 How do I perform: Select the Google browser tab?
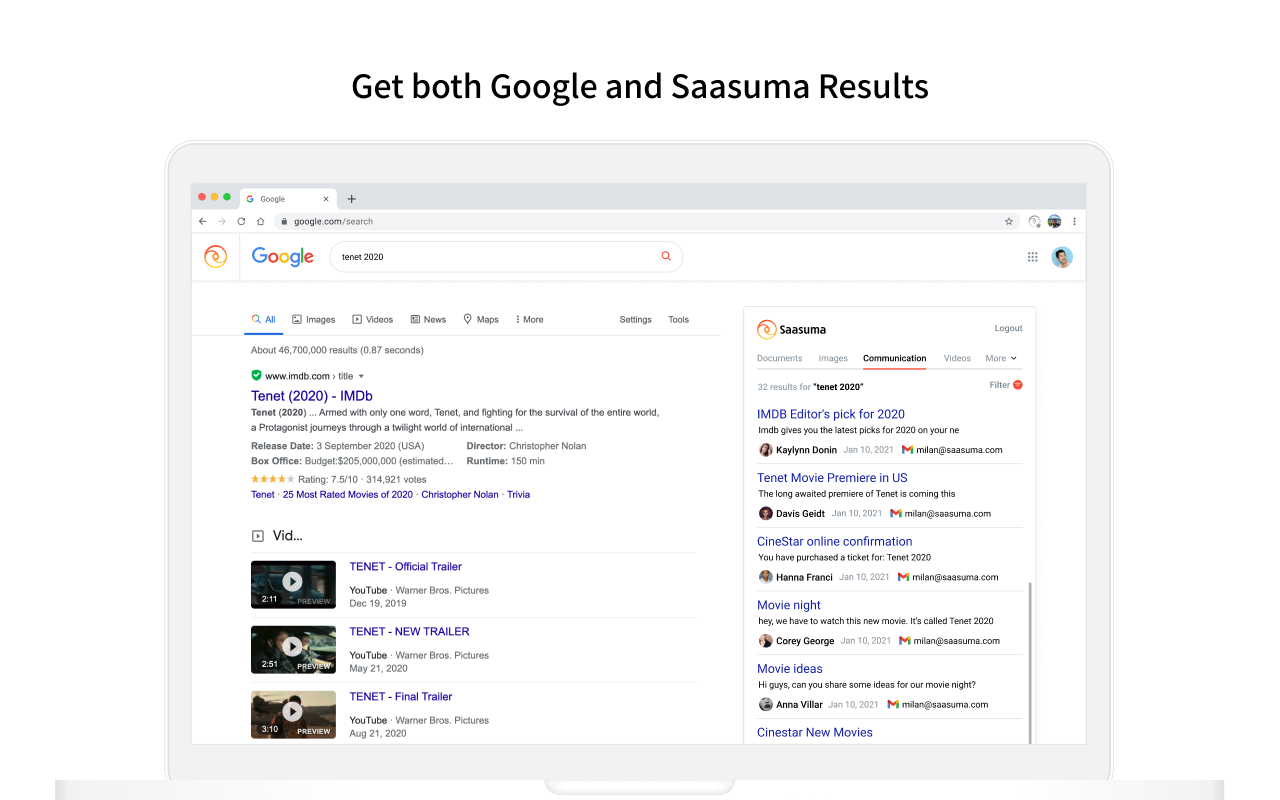288,199
